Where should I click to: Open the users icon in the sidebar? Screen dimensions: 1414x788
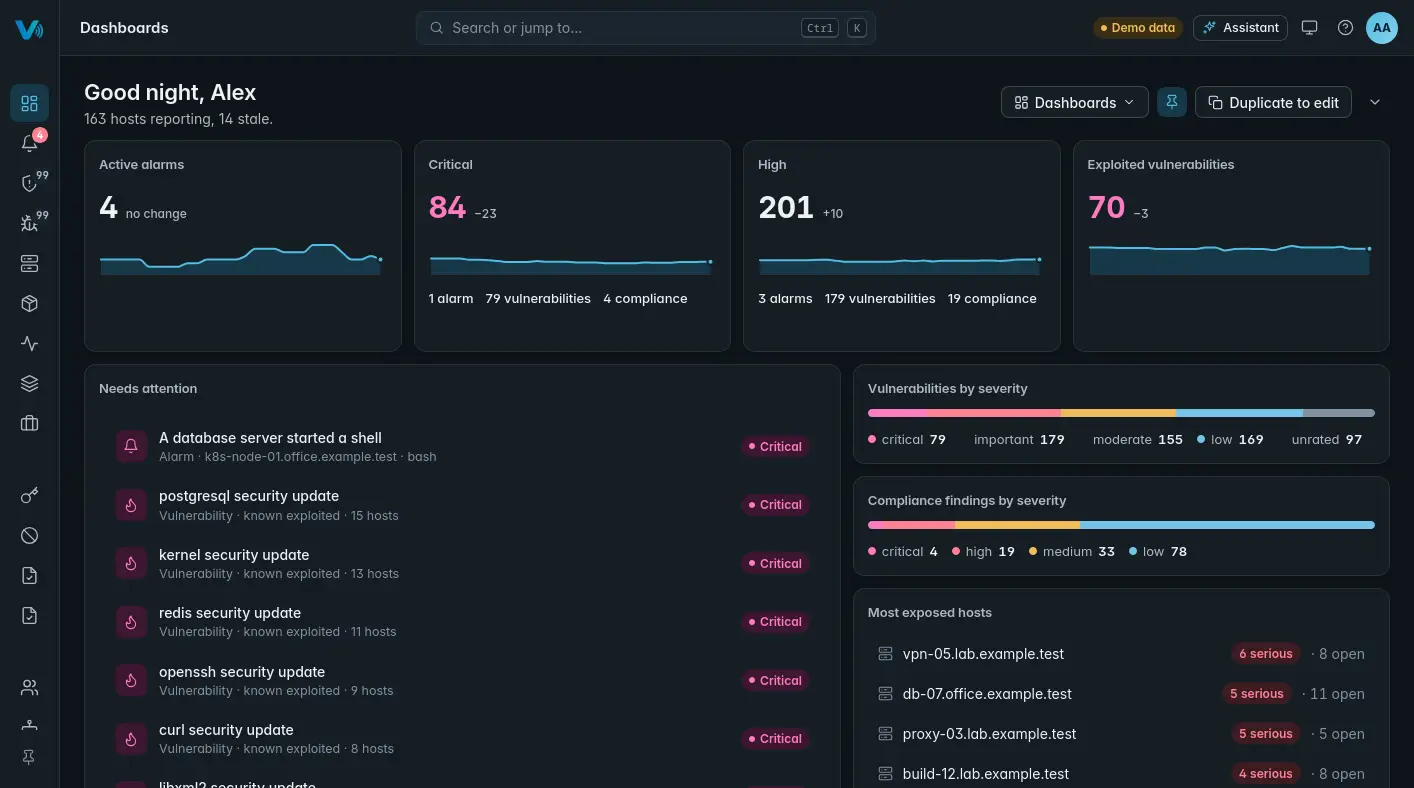point(29,688)
